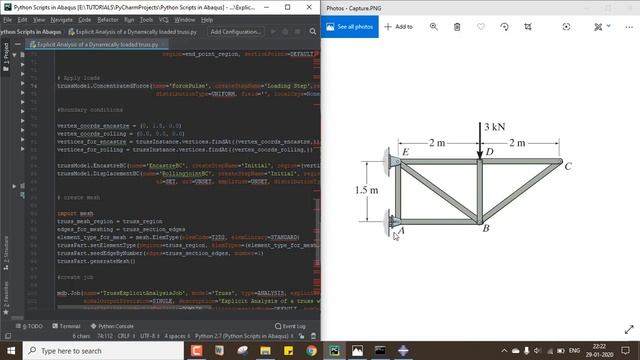Click the PyCharm Stop icon in toolbar

298,31
